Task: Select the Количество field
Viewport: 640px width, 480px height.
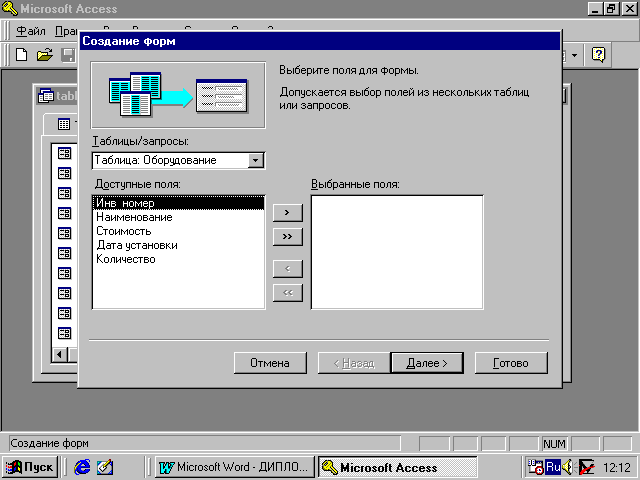Action: pyautogui.click(x=126, y=259)
